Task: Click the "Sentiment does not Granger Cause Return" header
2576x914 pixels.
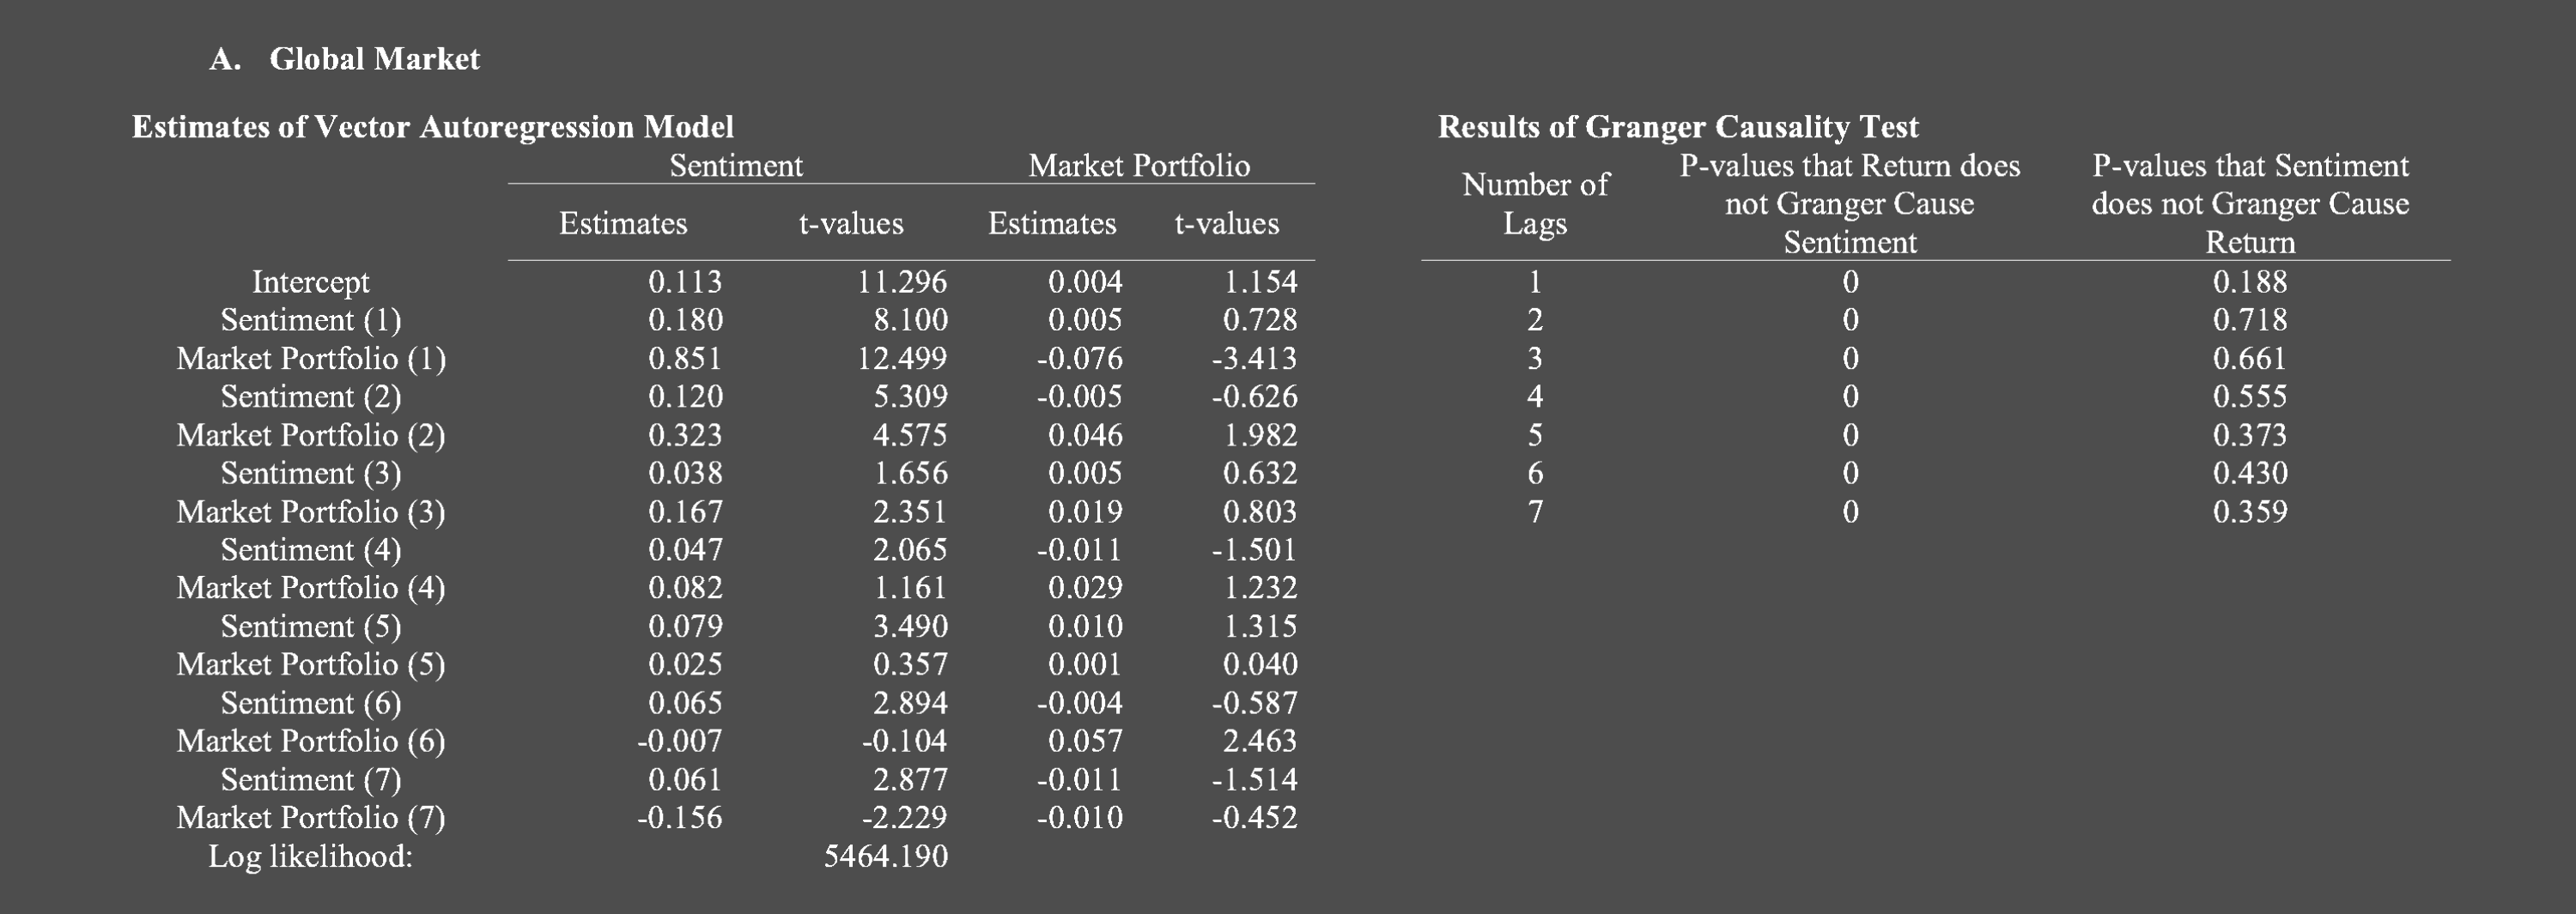Action: click(2250, 204)
